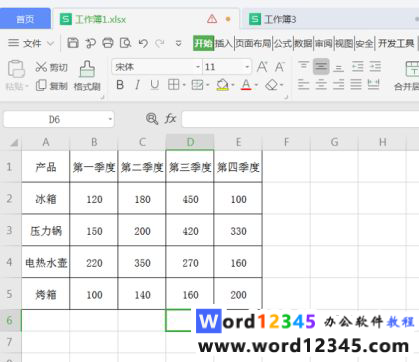The width and height of the screenshot is (419, 362).
Task: Open the 文件 menu button
Action: [31, 43]
